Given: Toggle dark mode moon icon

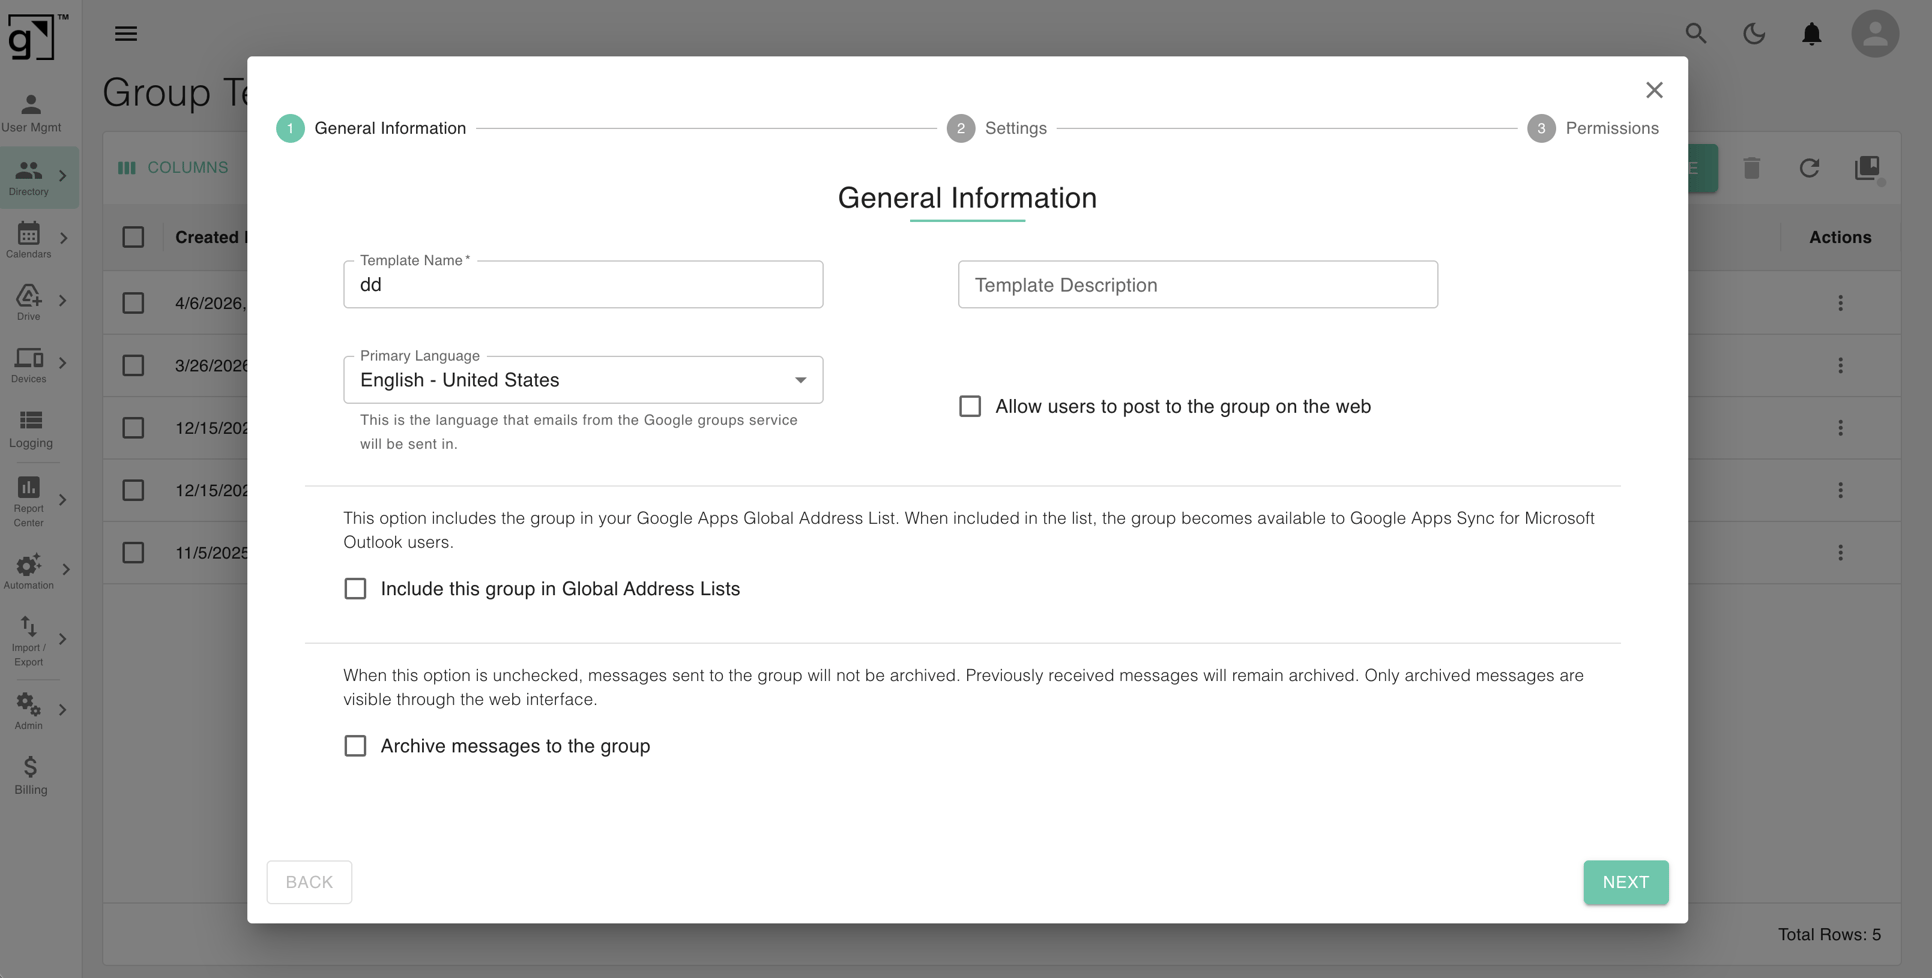Looking at the screenshot, I should pyautogui.click(x=1754, y=34).
